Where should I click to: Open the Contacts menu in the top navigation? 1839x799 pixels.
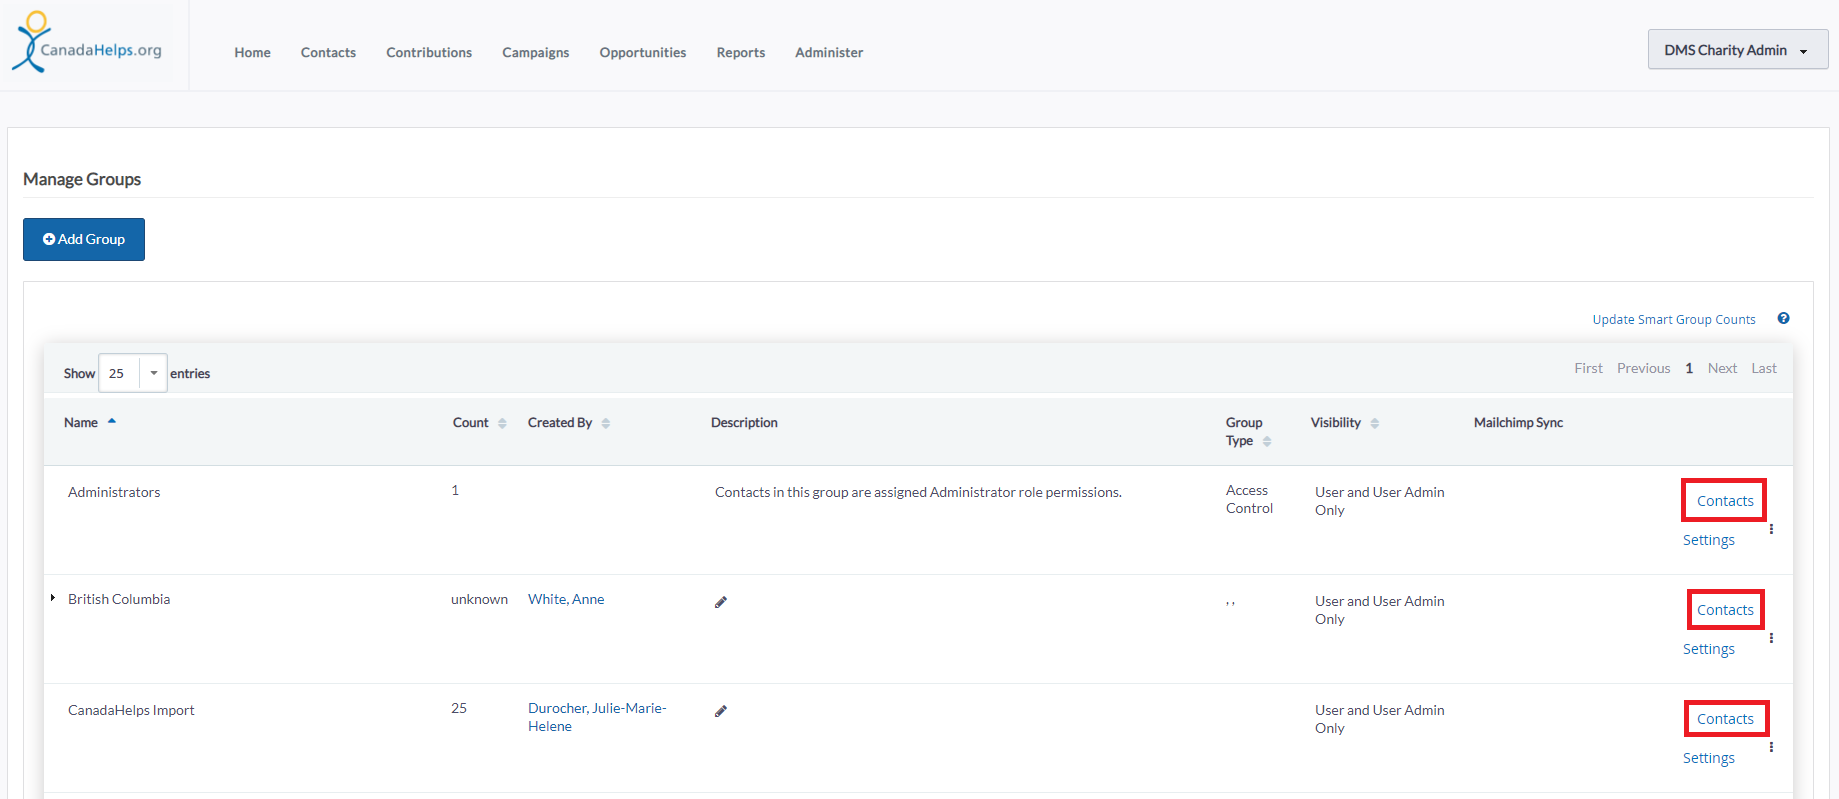pyautogui.click(x=328, y=52)
